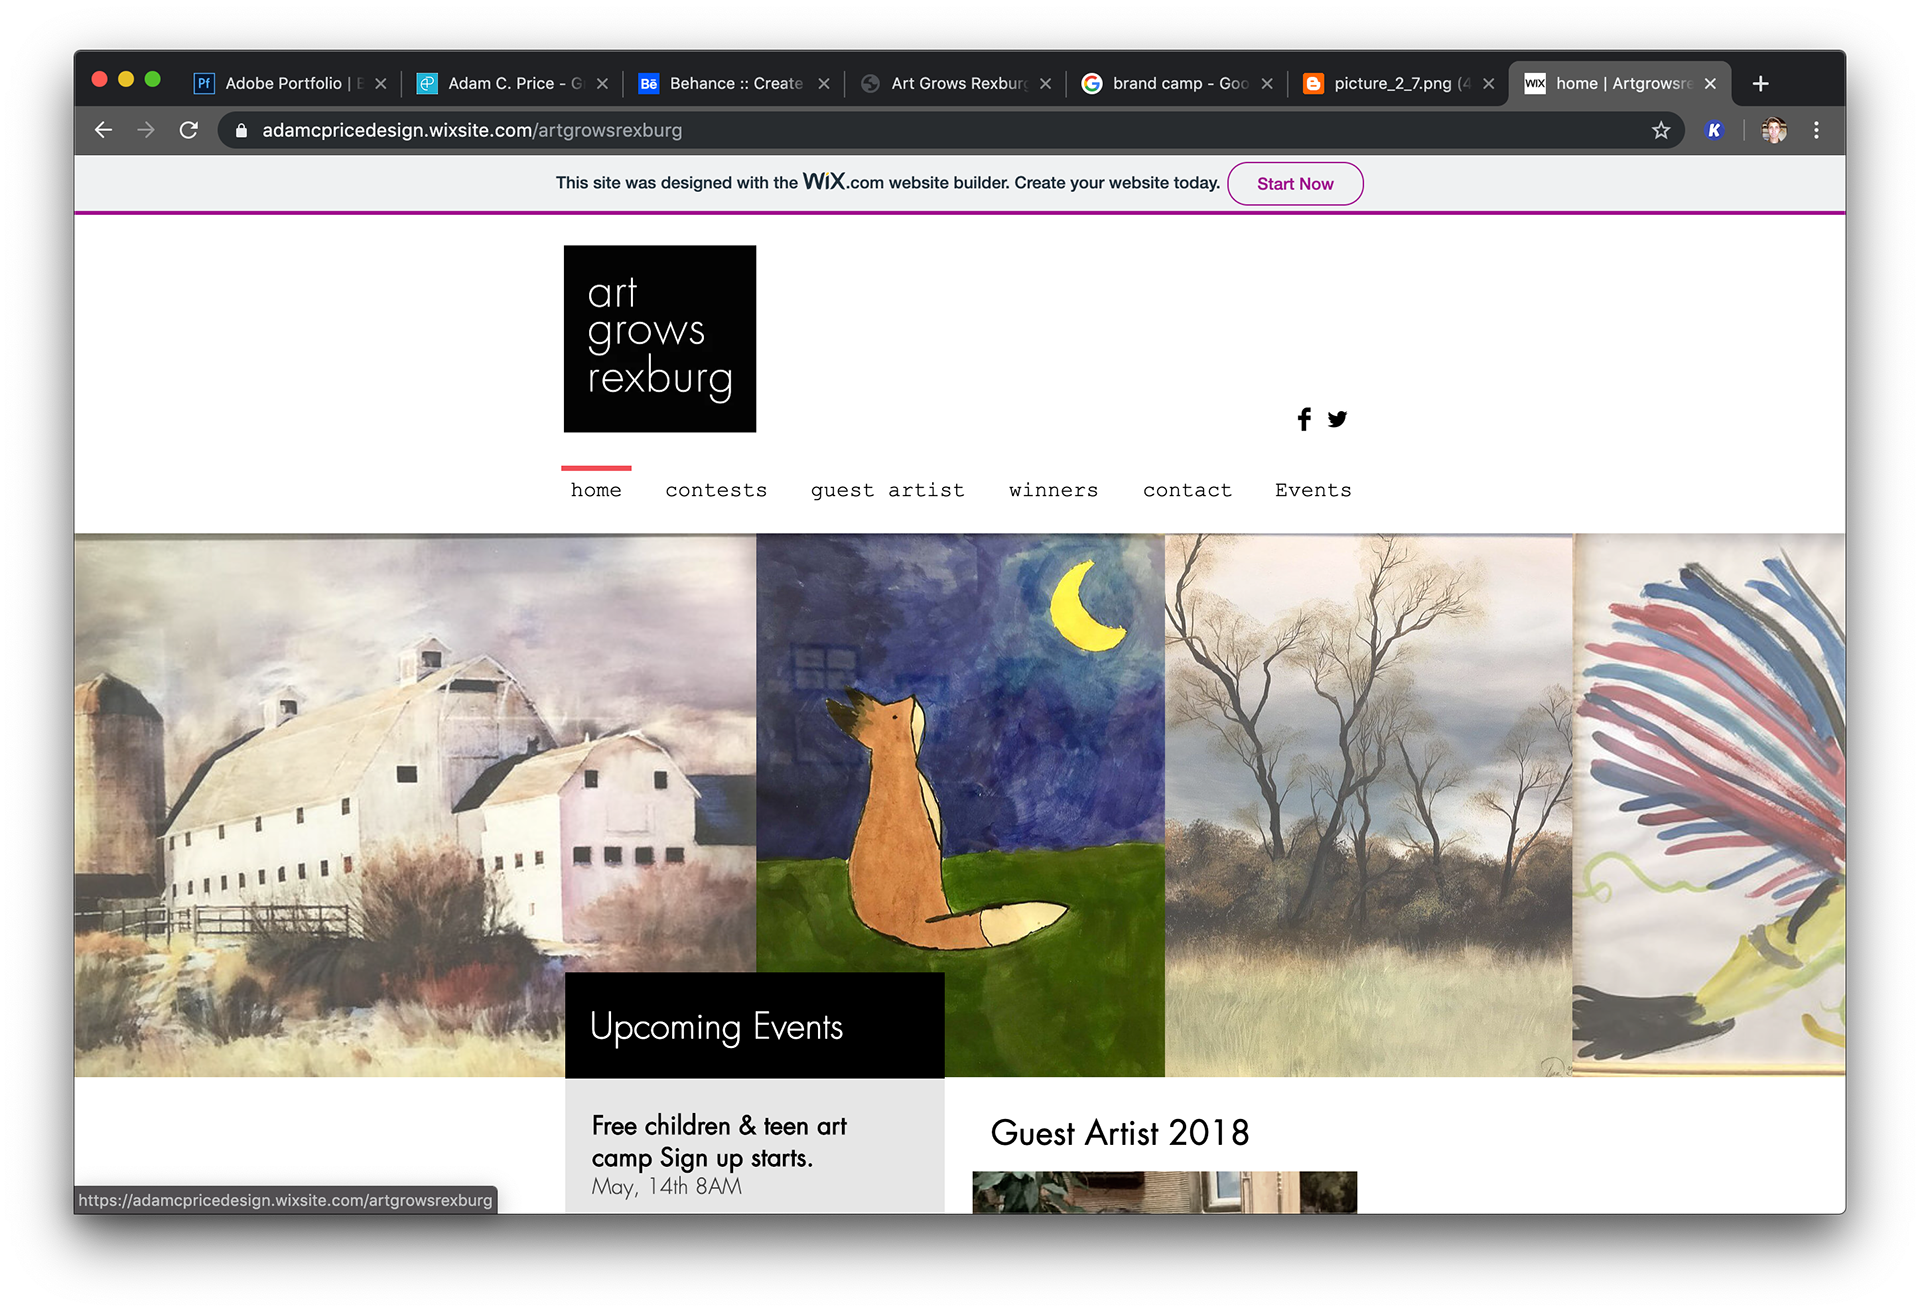Viewport: 1920px width, 1312px height.
Task: Reload the page with refresh icon
Action: pyautogui.click(x=188, y=130)
